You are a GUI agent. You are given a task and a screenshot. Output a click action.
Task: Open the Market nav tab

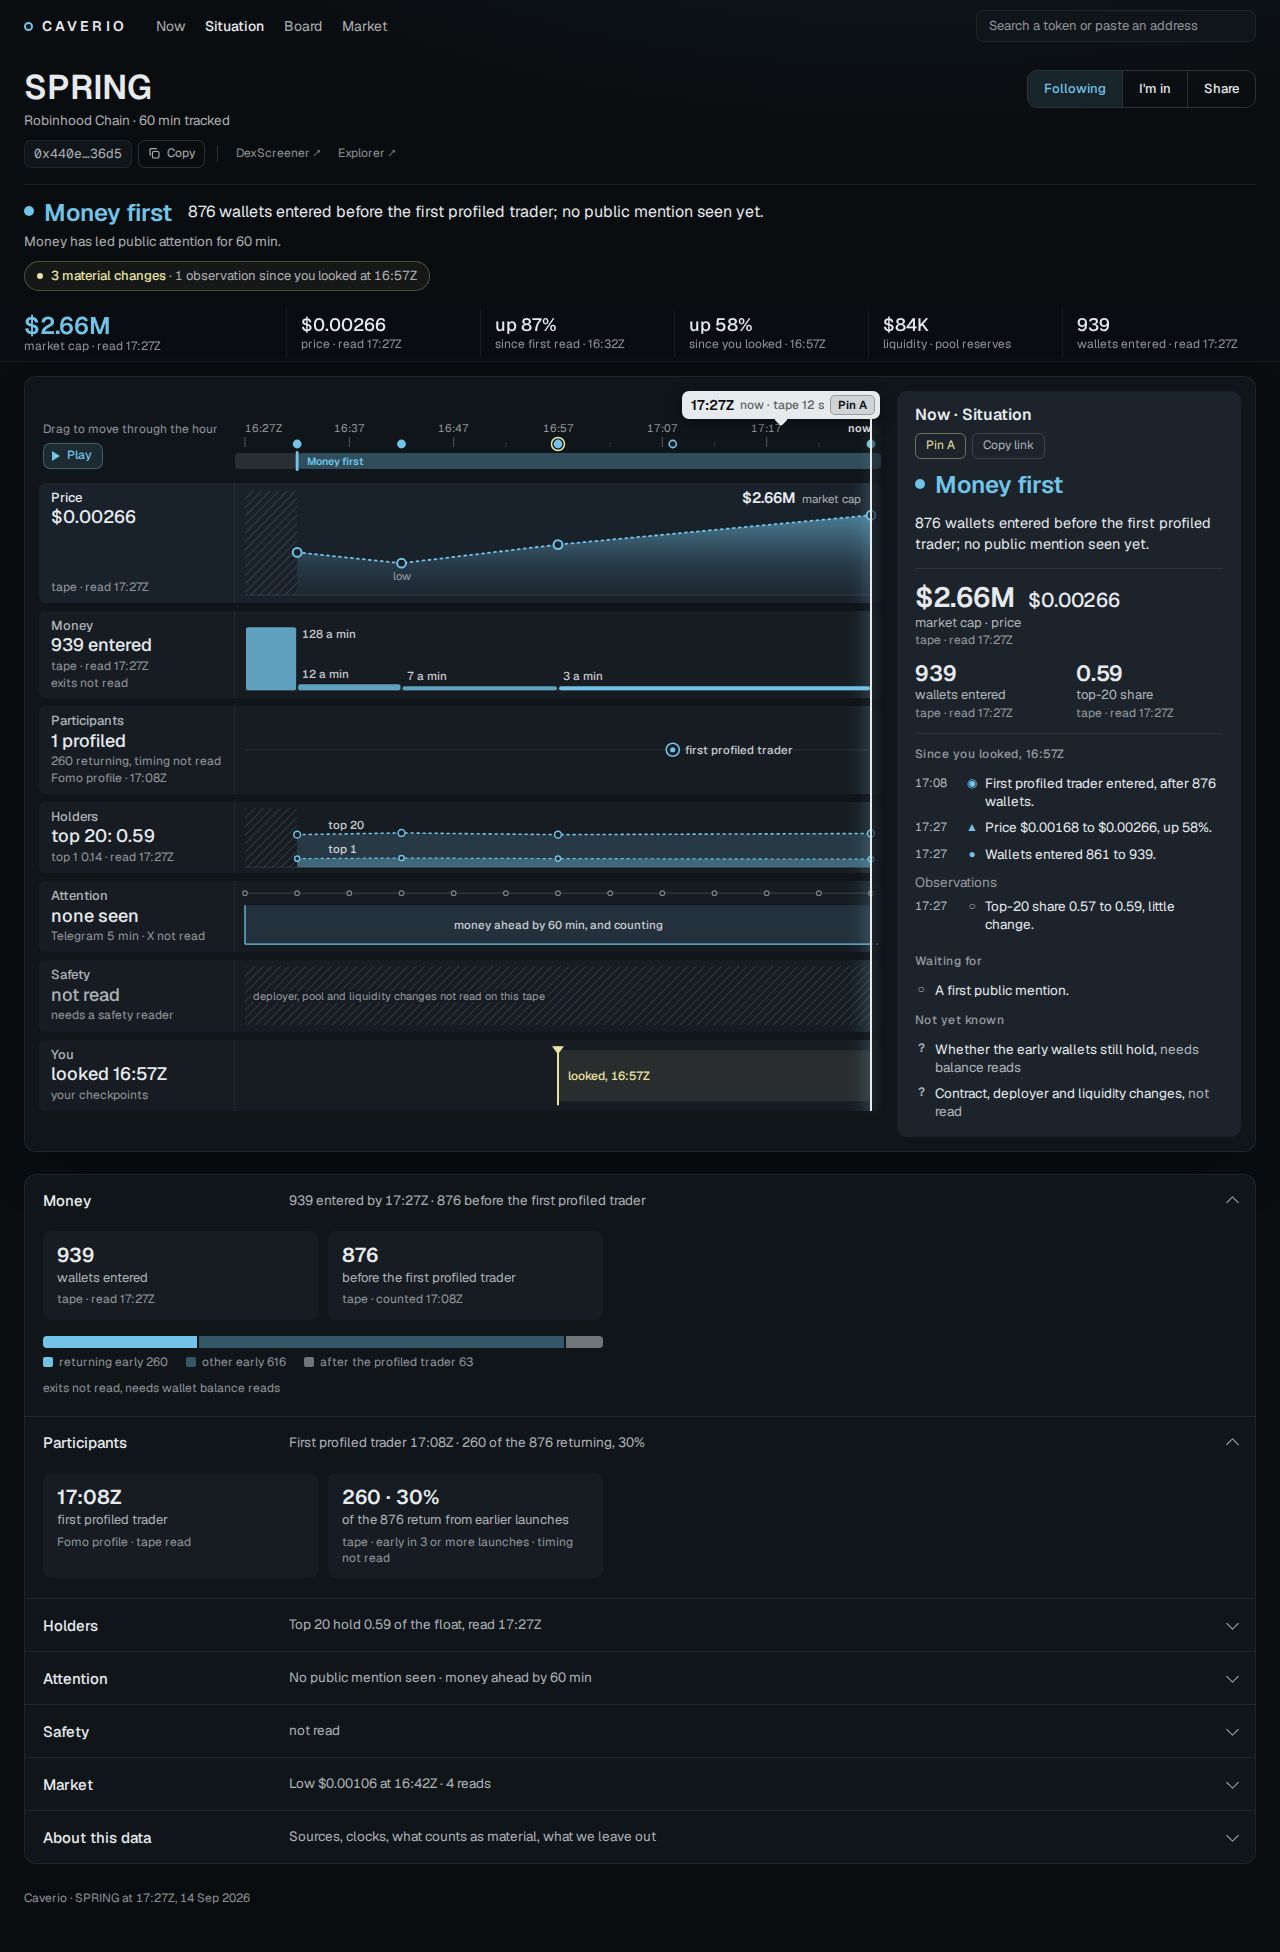tap(364, 26)
